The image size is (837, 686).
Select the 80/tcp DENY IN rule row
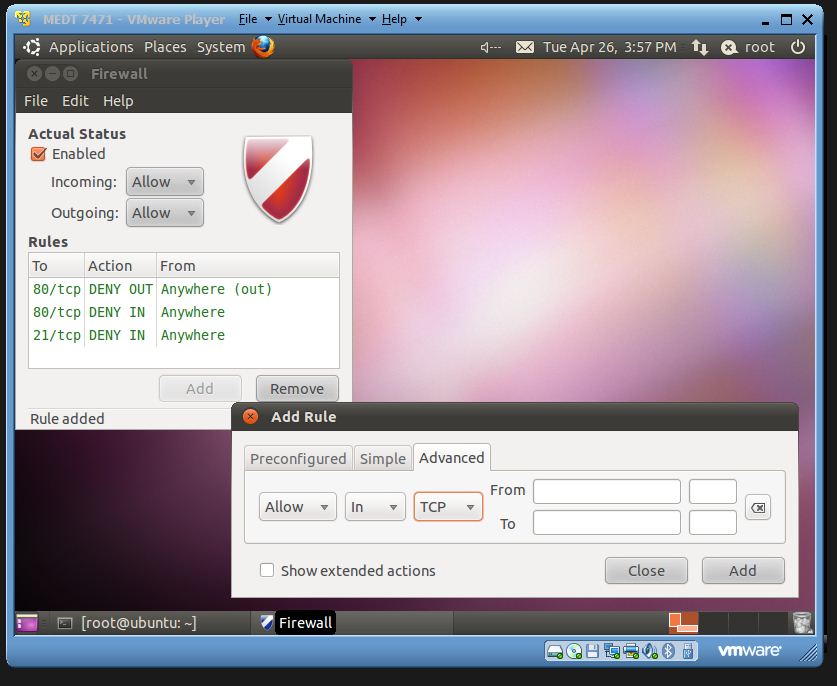(184, 312)
